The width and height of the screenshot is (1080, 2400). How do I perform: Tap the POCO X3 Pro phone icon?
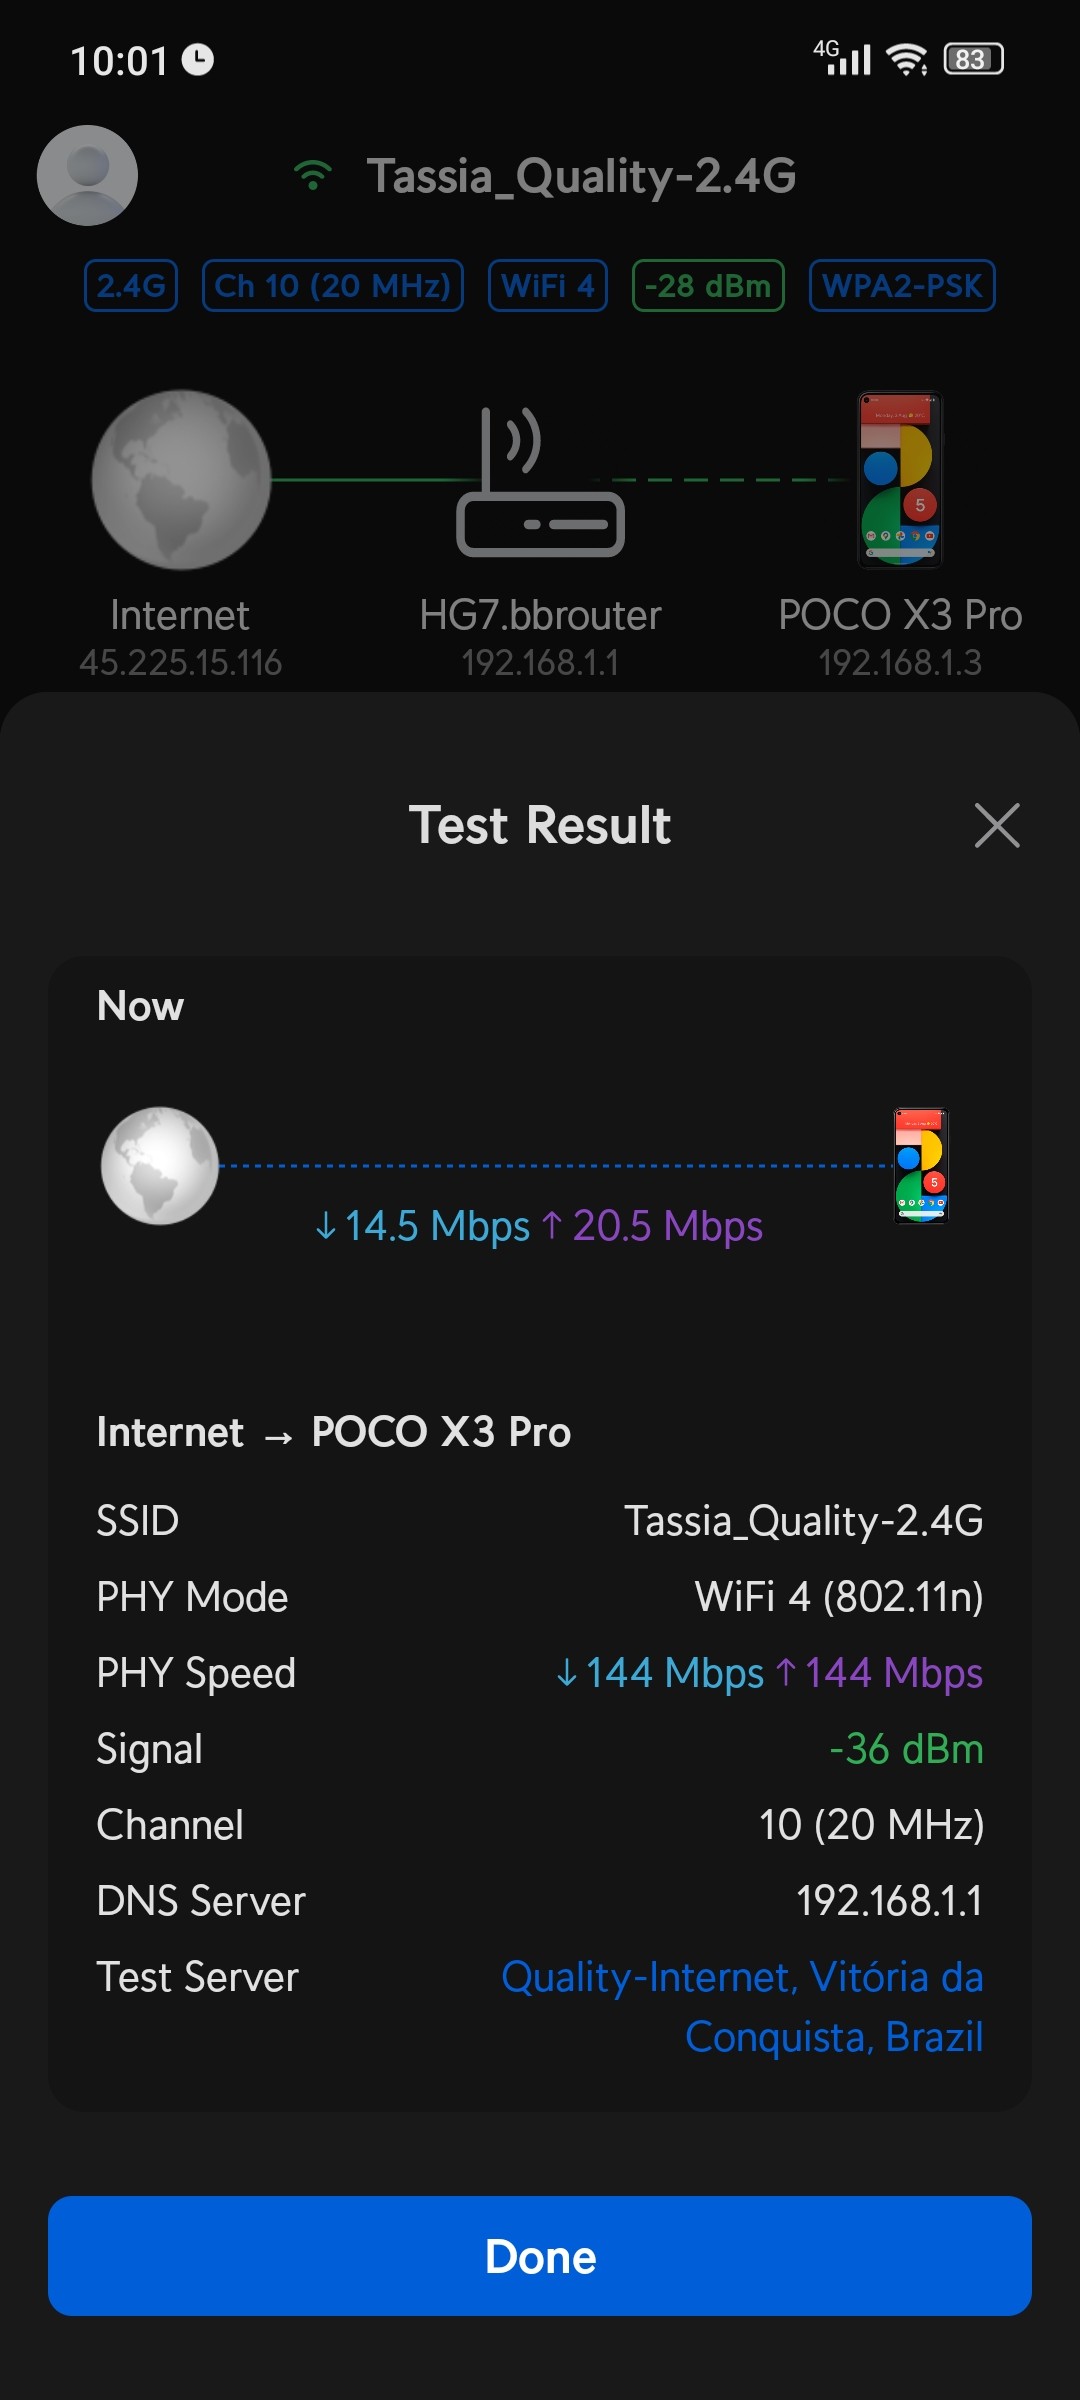(x=900, y=480)
